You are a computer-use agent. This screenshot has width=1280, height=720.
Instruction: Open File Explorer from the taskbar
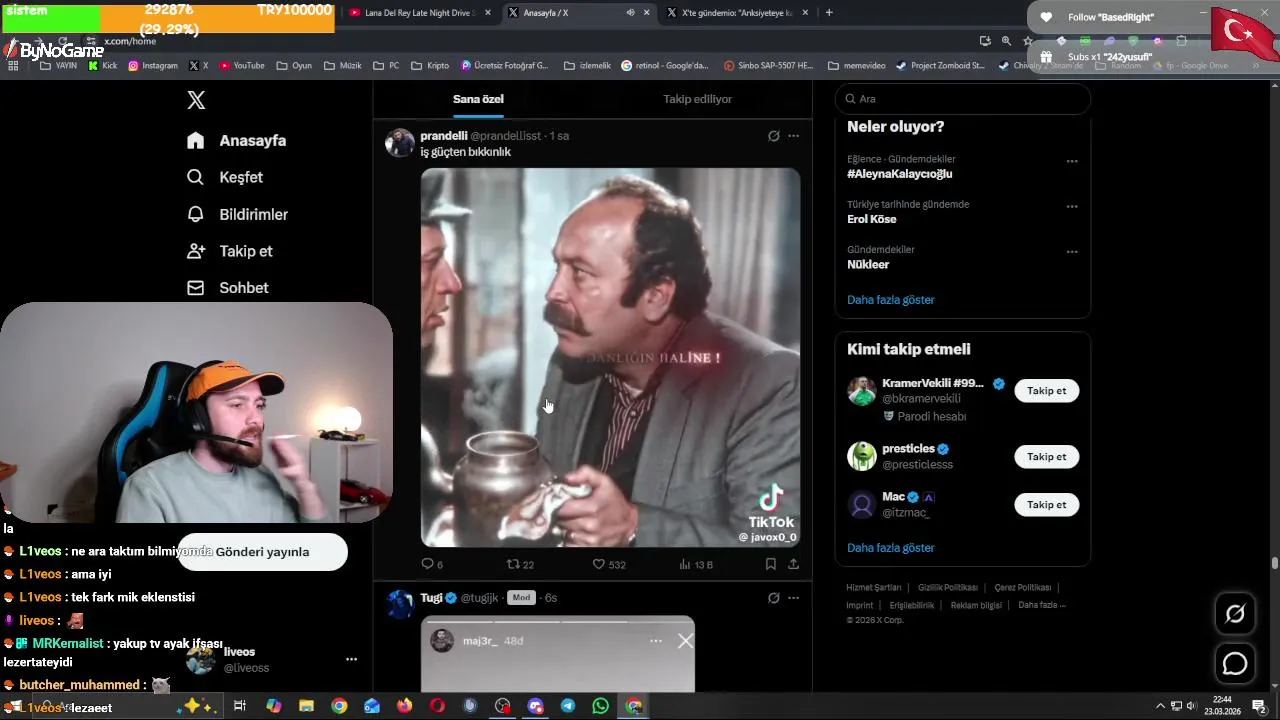[x=306, y=706]
